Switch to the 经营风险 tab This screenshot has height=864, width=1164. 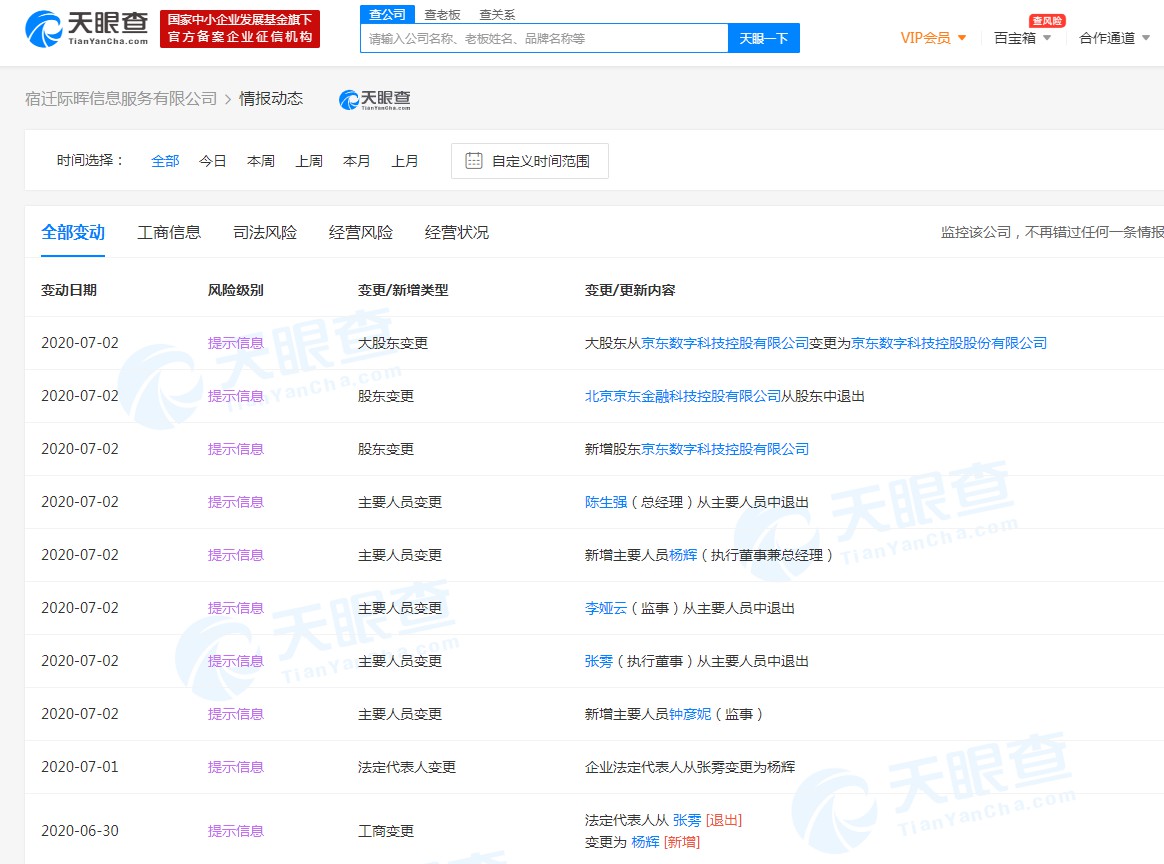[361, 232]
